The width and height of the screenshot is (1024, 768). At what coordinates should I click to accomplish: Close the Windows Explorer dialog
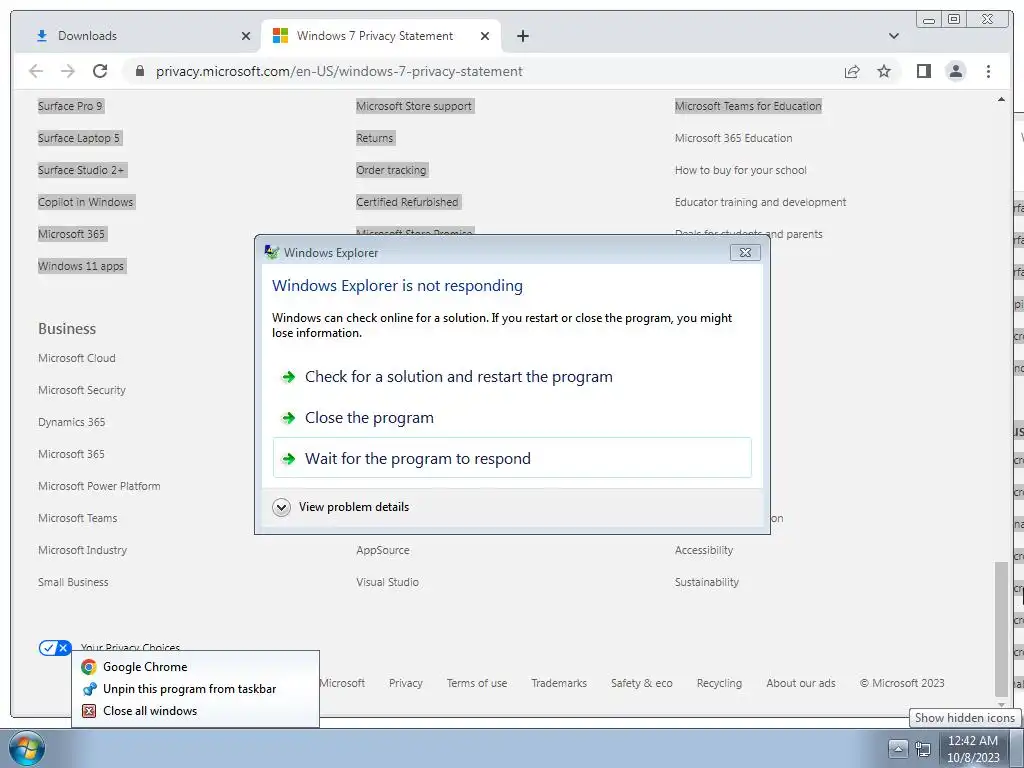click(x=745, y=253)
